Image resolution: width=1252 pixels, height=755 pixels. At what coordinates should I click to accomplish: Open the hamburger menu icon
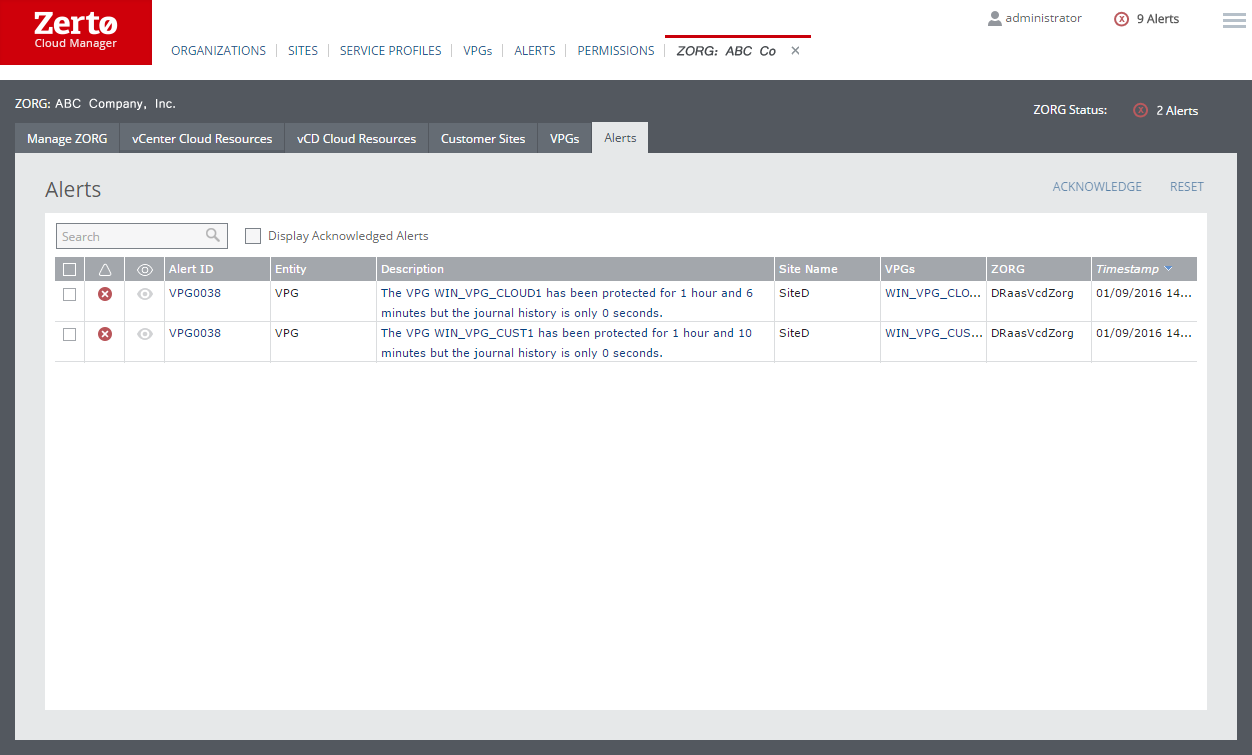click(1234, 20)
